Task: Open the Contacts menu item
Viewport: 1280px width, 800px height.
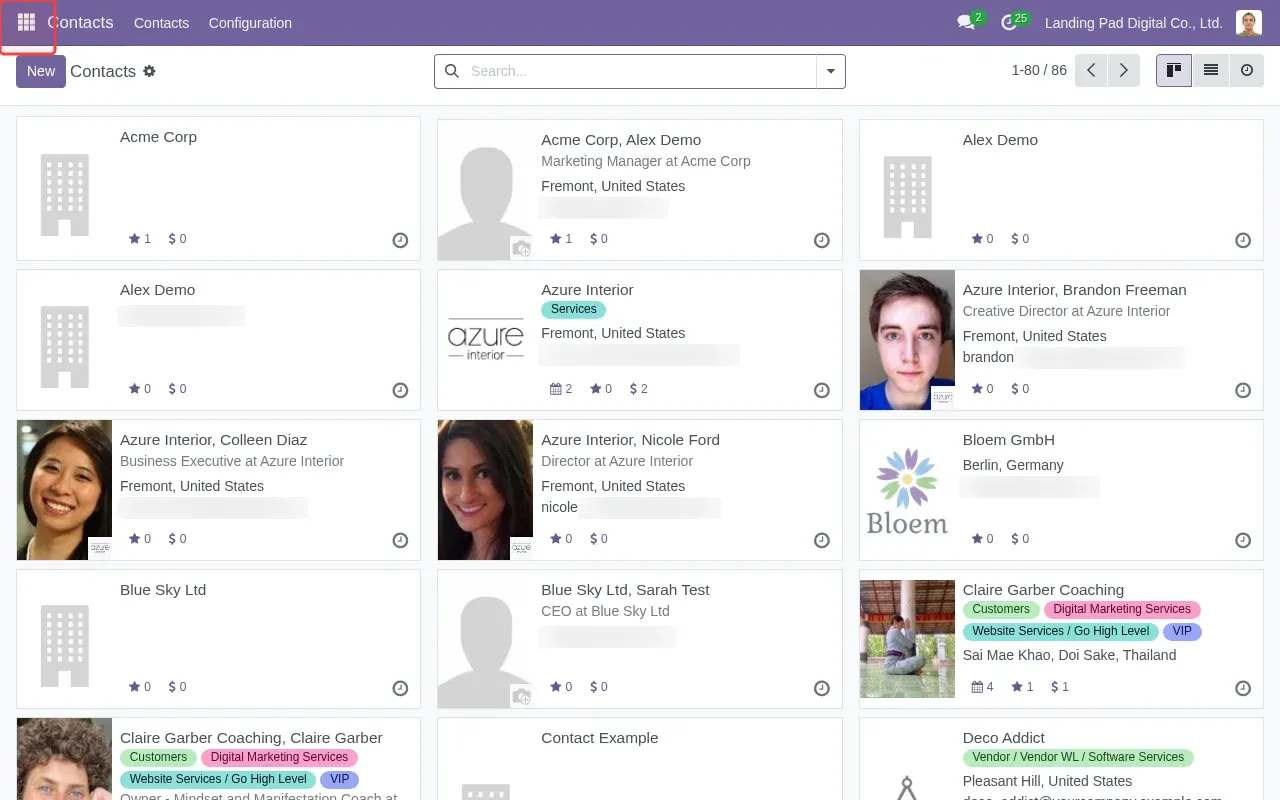Action: (161, 23)
